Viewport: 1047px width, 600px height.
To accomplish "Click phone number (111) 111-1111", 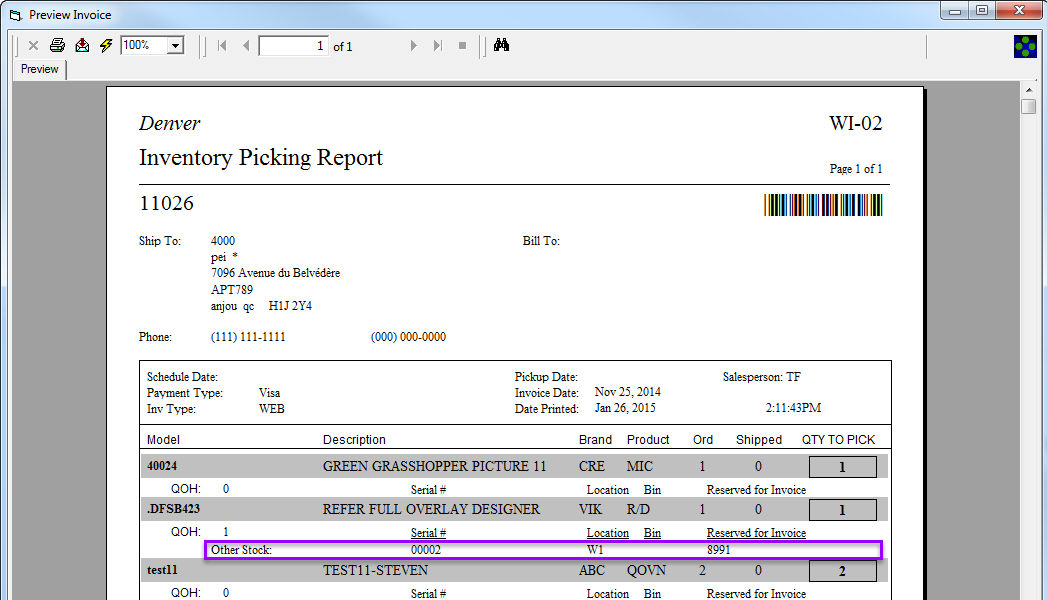I will point(248,337).
